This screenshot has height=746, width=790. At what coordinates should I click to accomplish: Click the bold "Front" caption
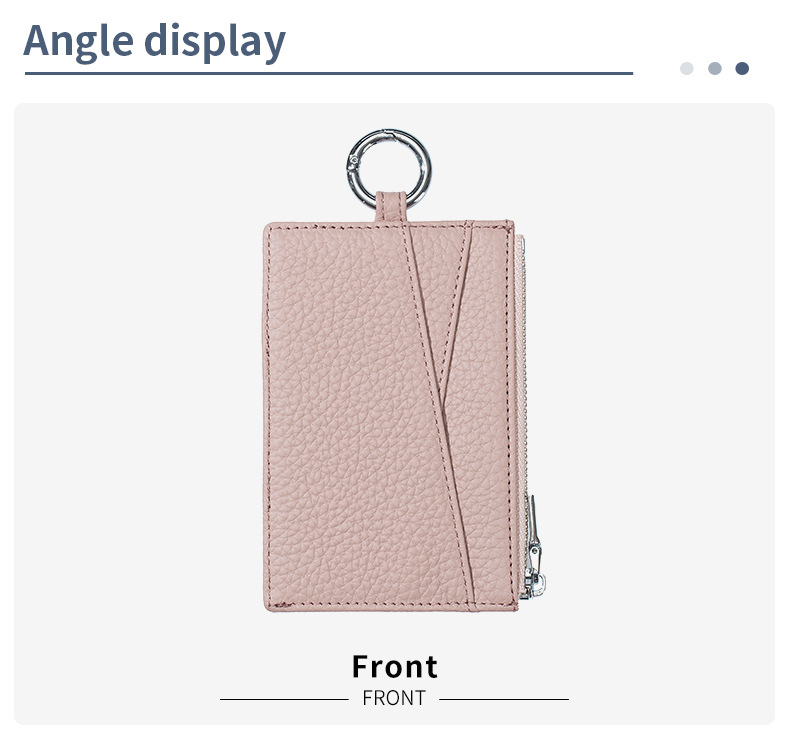click(394, 666)
